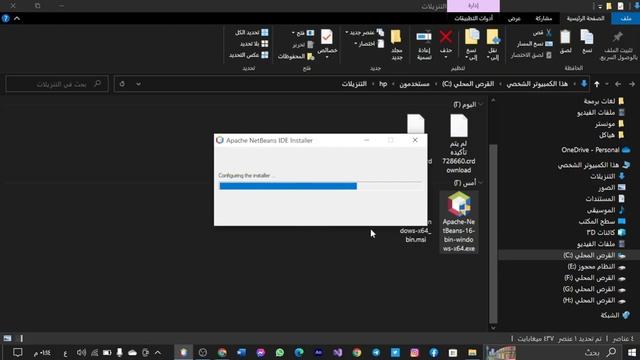Click Paste shortcut (لصق الاختصار) in ribbon
Viewport: 640px width, 360px height.
[531, 55]
